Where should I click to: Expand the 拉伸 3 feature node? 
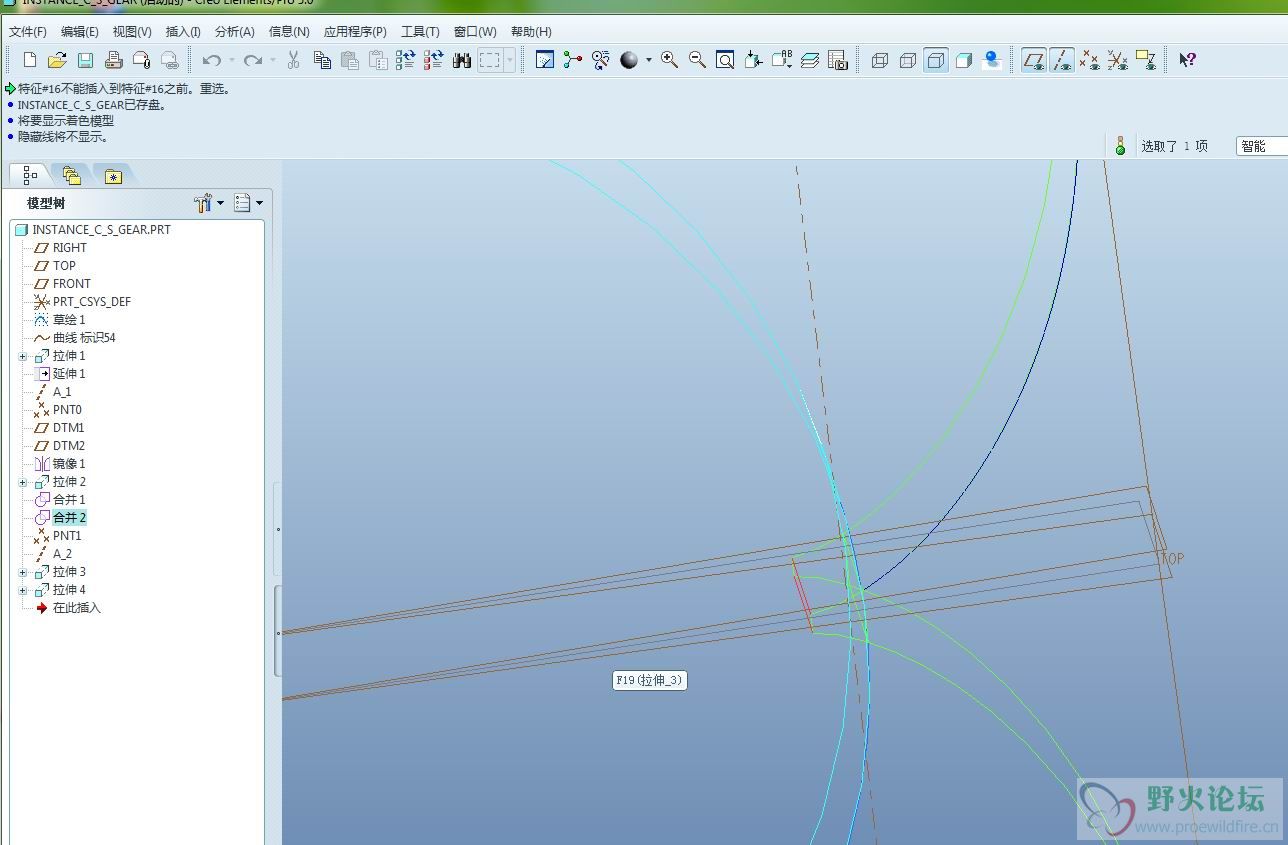pos(22,572)
